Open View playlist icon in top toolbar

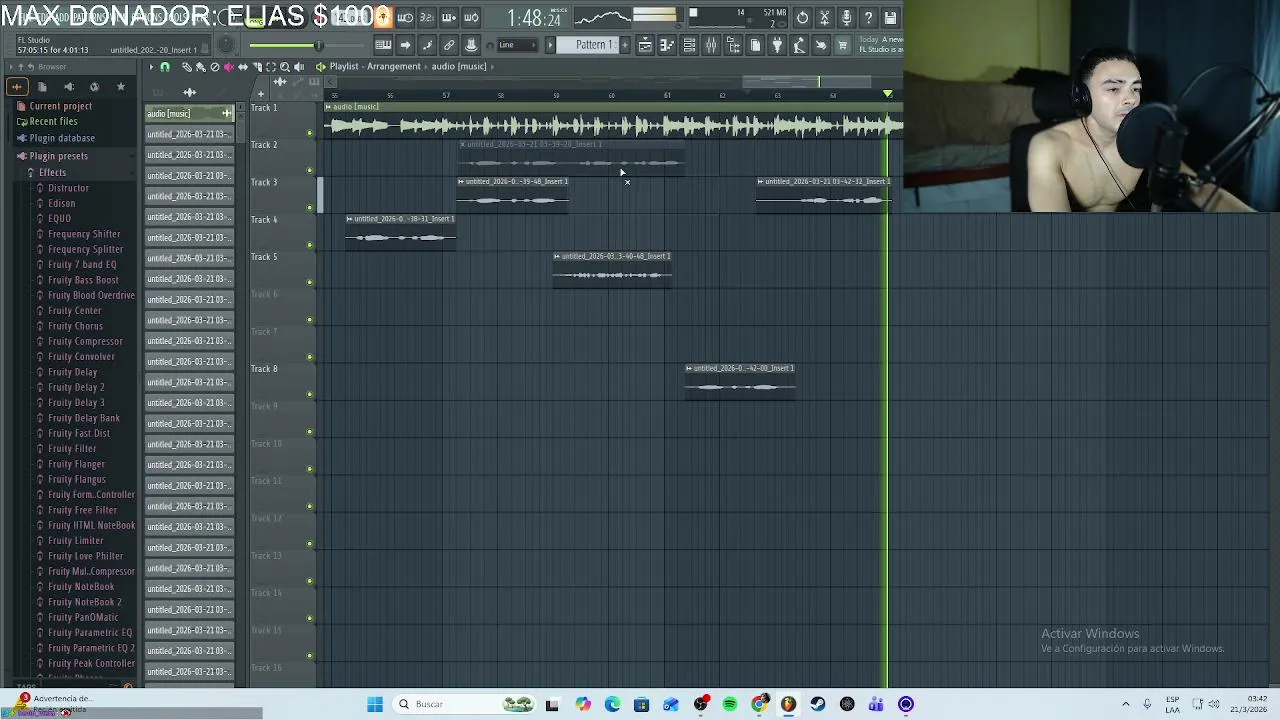(645, 45)
